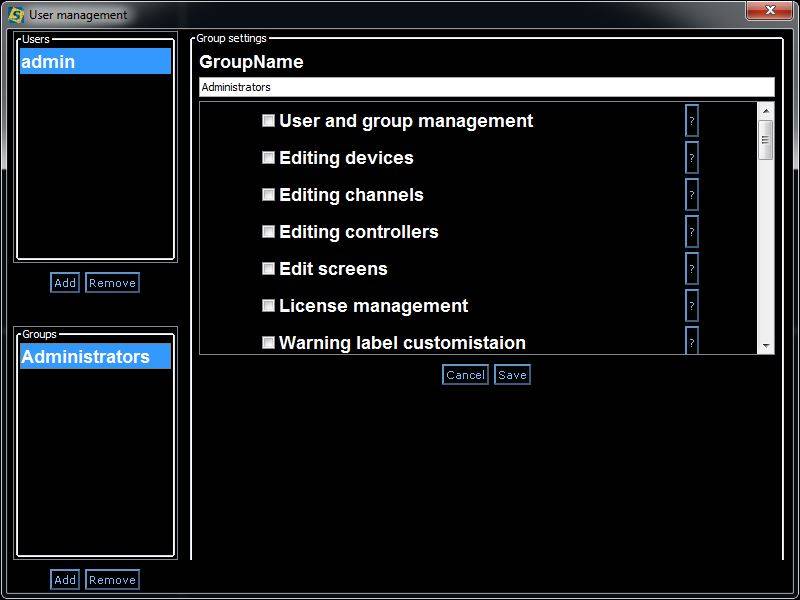Click Add button under Users list
This screenshot has height=600, width=800.
65,283
